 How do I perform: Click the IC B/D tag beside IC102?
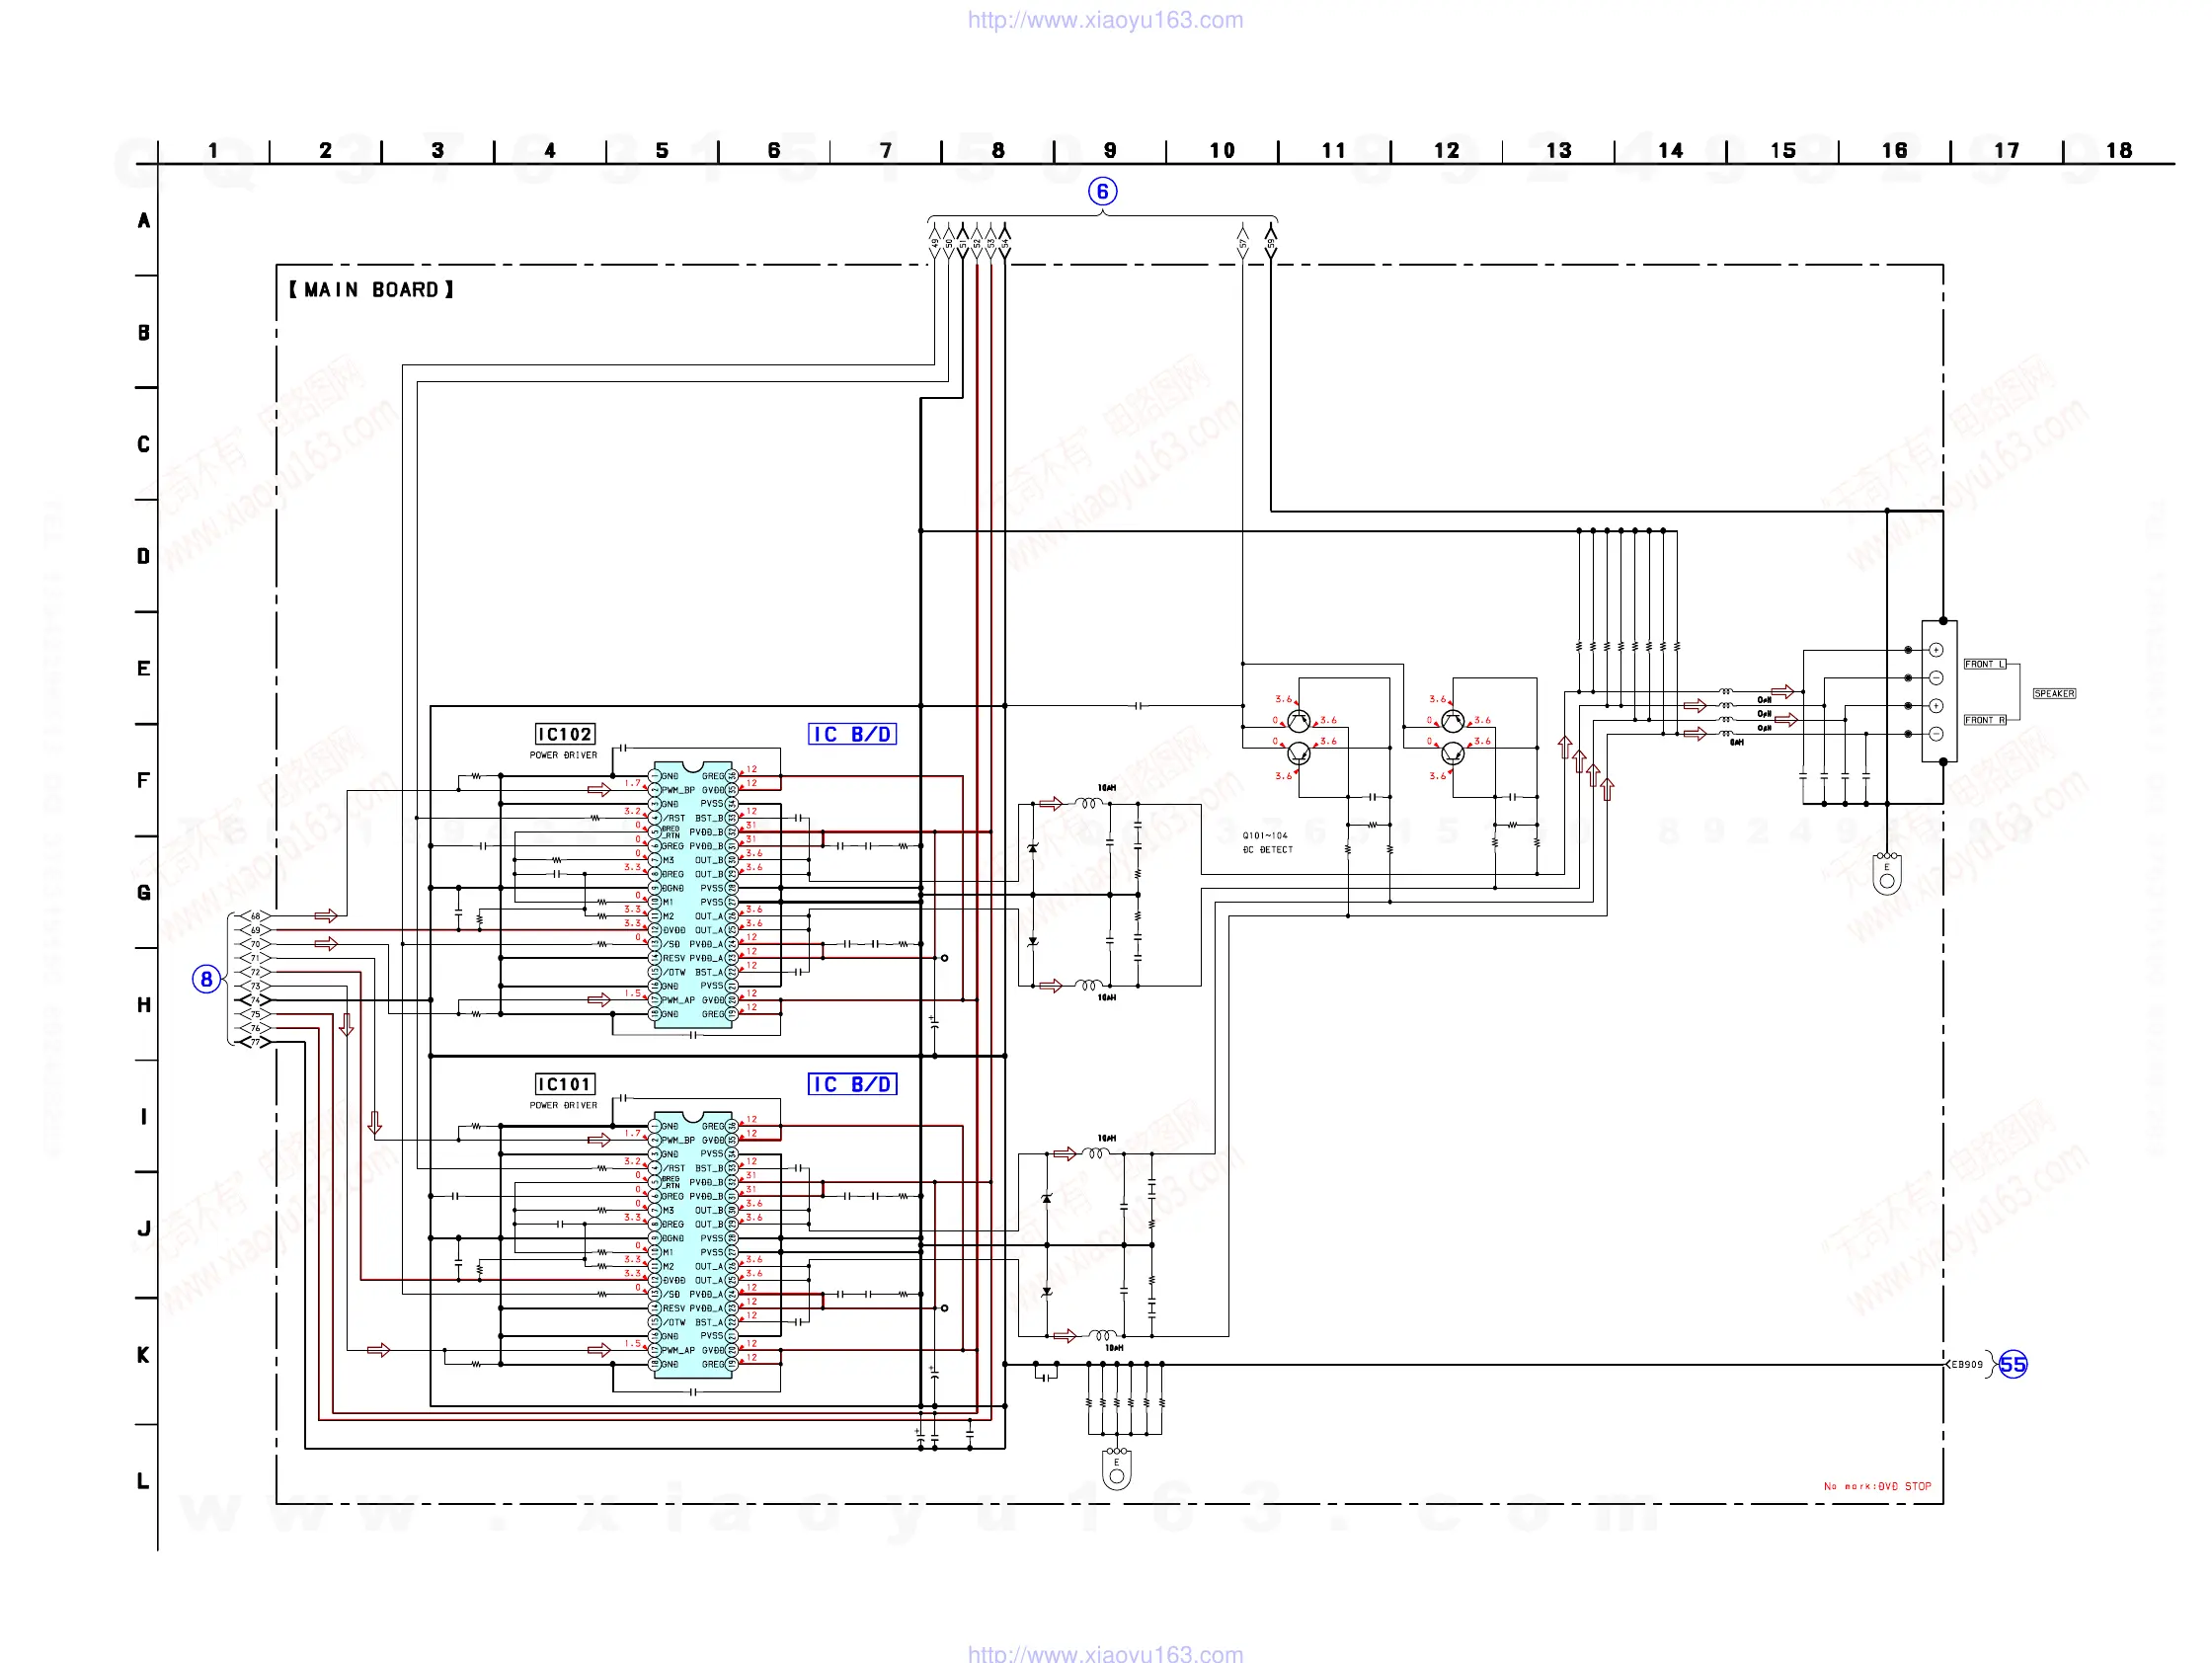(x=852, y=734)
